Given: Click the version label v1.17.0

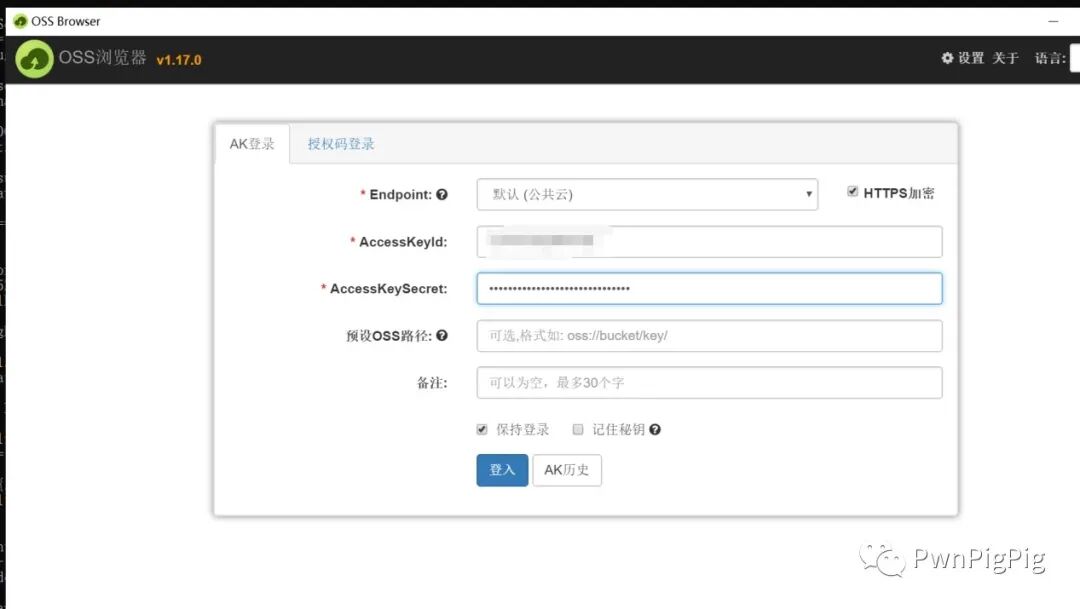Looking at the screenshot, I should pos(179,60).
